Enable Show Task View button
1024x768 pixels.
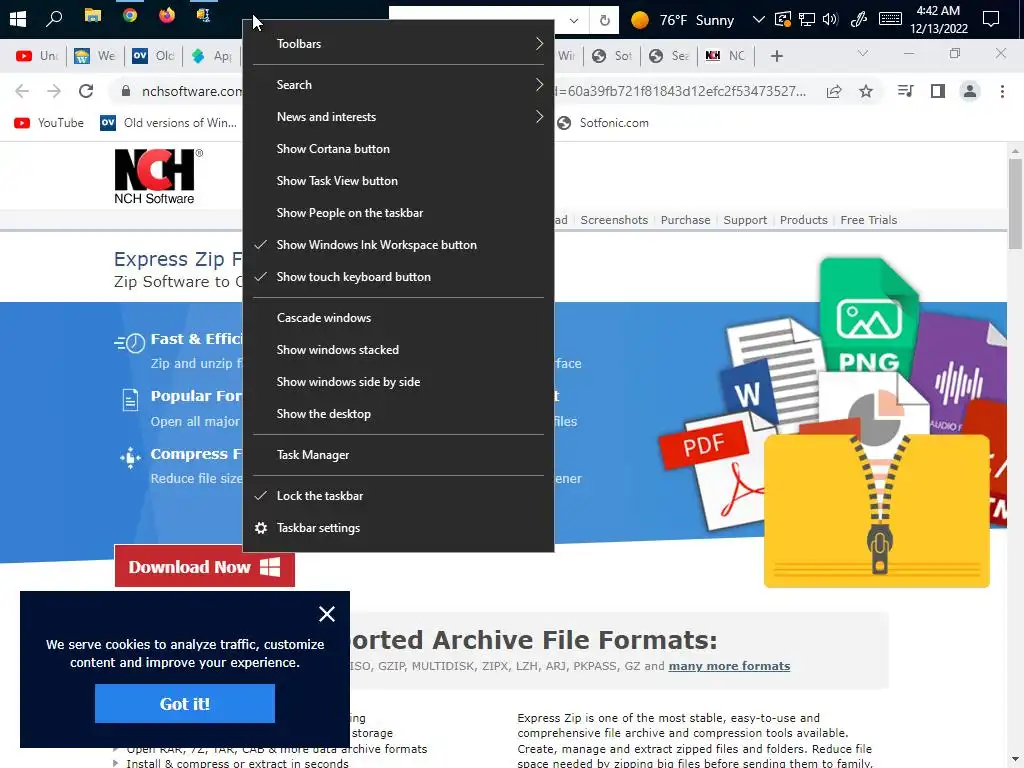398,181
